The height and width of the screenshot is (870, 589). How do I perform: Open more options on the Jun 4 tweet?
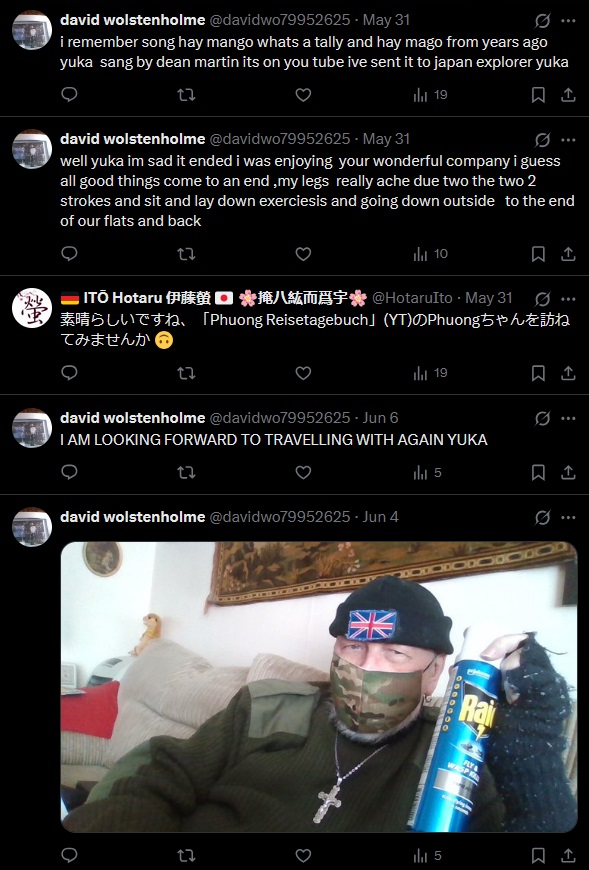coord(568,518)
